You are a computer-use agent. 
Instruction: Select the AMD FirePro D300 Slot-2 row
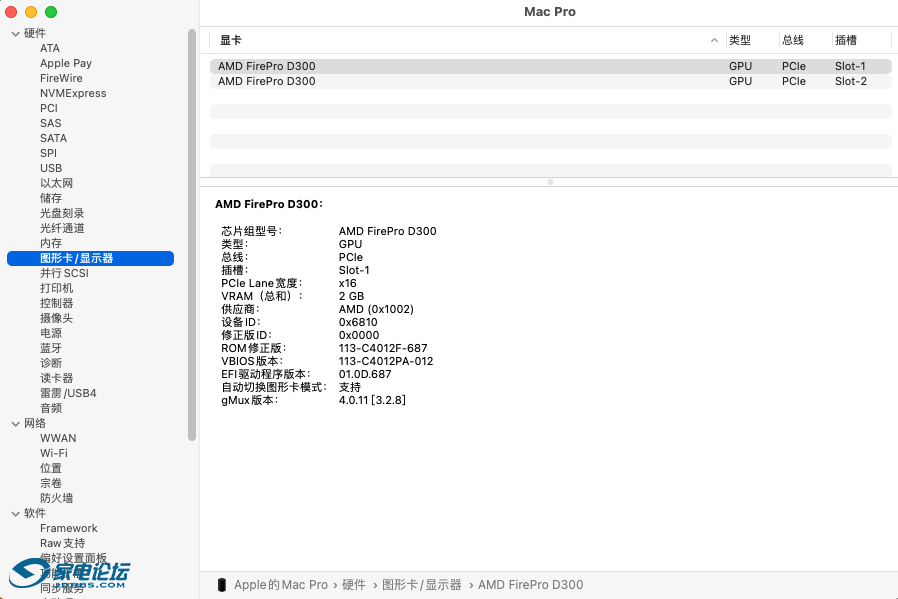coord(550,81)
